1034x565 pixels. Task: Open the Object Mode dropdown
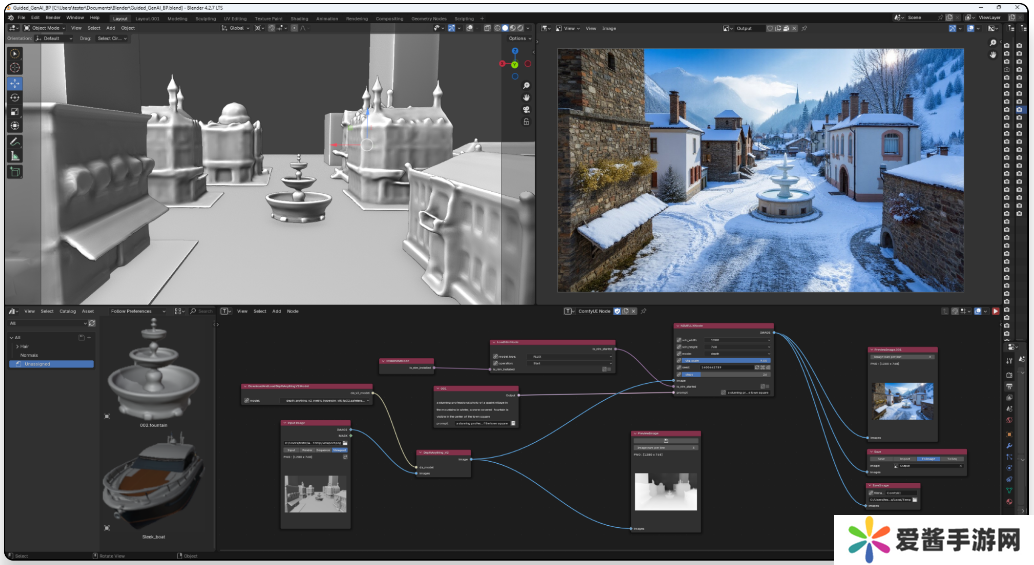click(x=44, y=28)
